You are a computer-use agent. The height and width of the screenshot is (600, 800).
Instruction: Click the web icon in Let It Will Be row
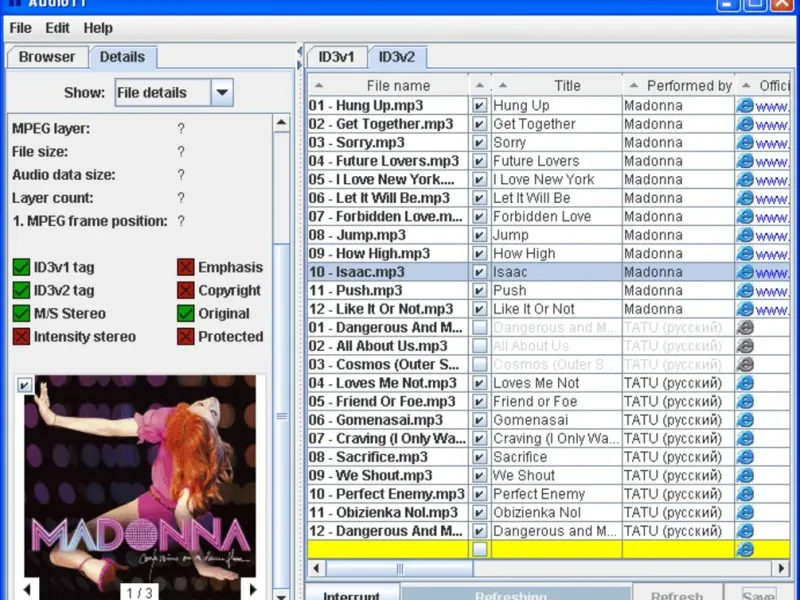[745, 198]
